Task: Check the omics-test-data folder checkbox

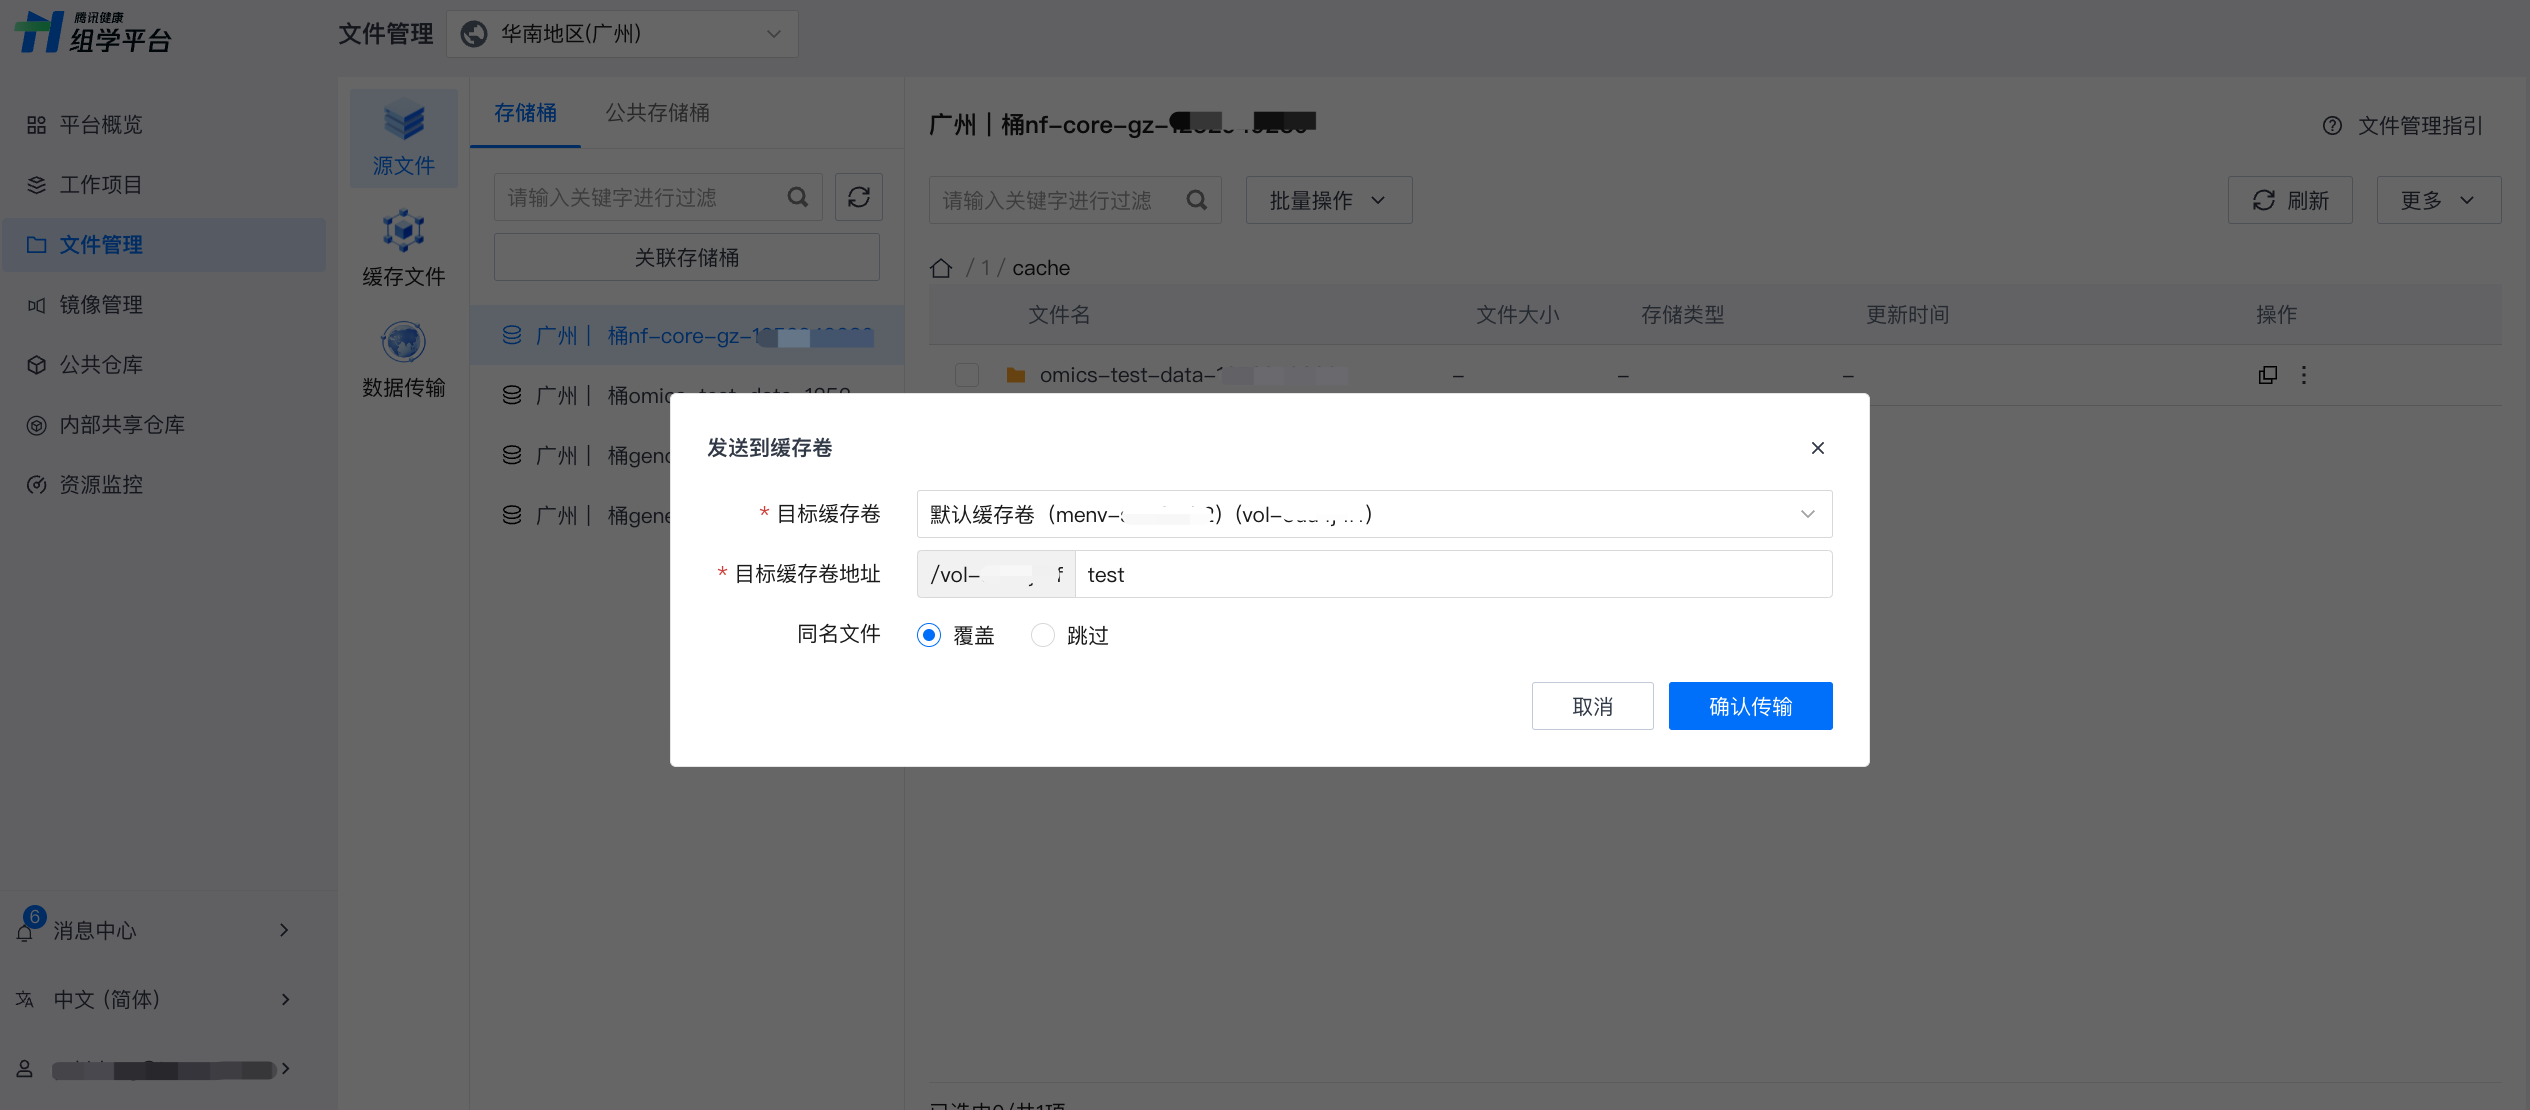Action: click(x=967, y=375)
